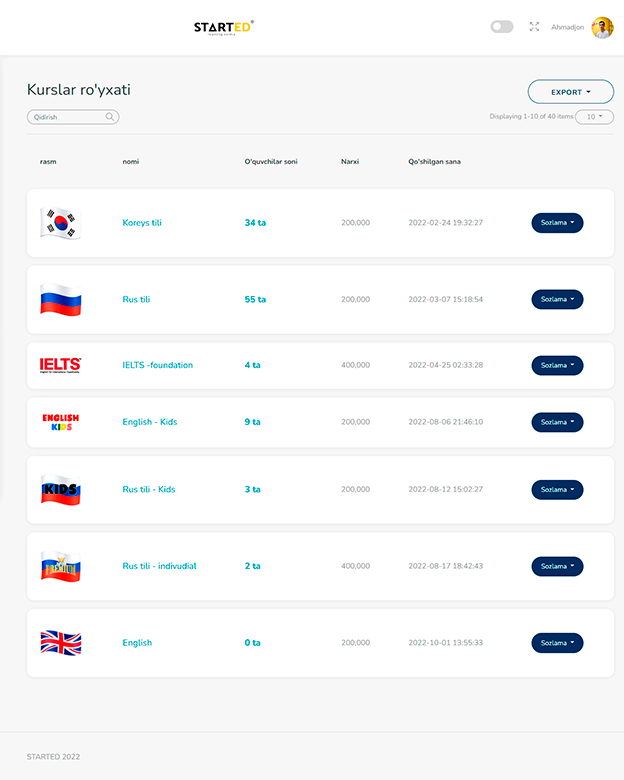This screenshot has width=624, height=780.
Task: Click the search magnifier icon
Action: click(110, 117)
